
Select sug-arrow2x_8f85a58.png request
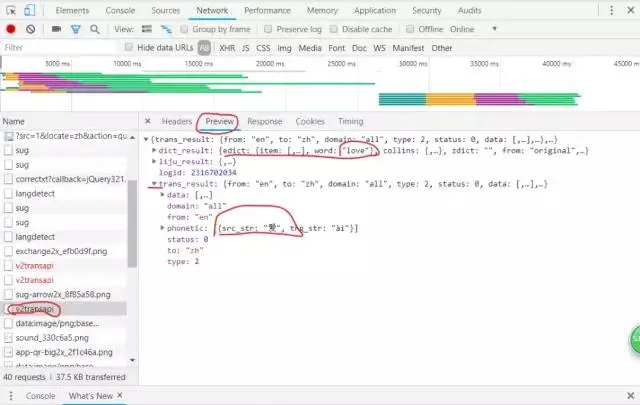coord(63,294)
